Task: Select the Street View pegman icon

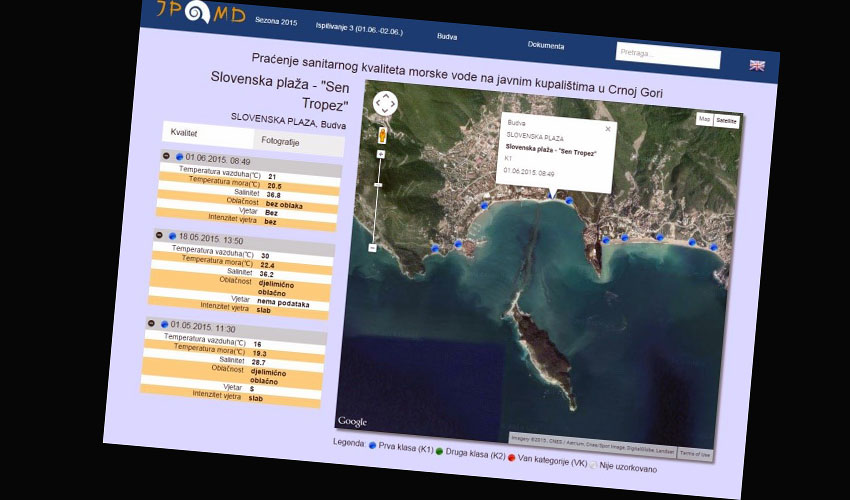Action: click(382, 135)
